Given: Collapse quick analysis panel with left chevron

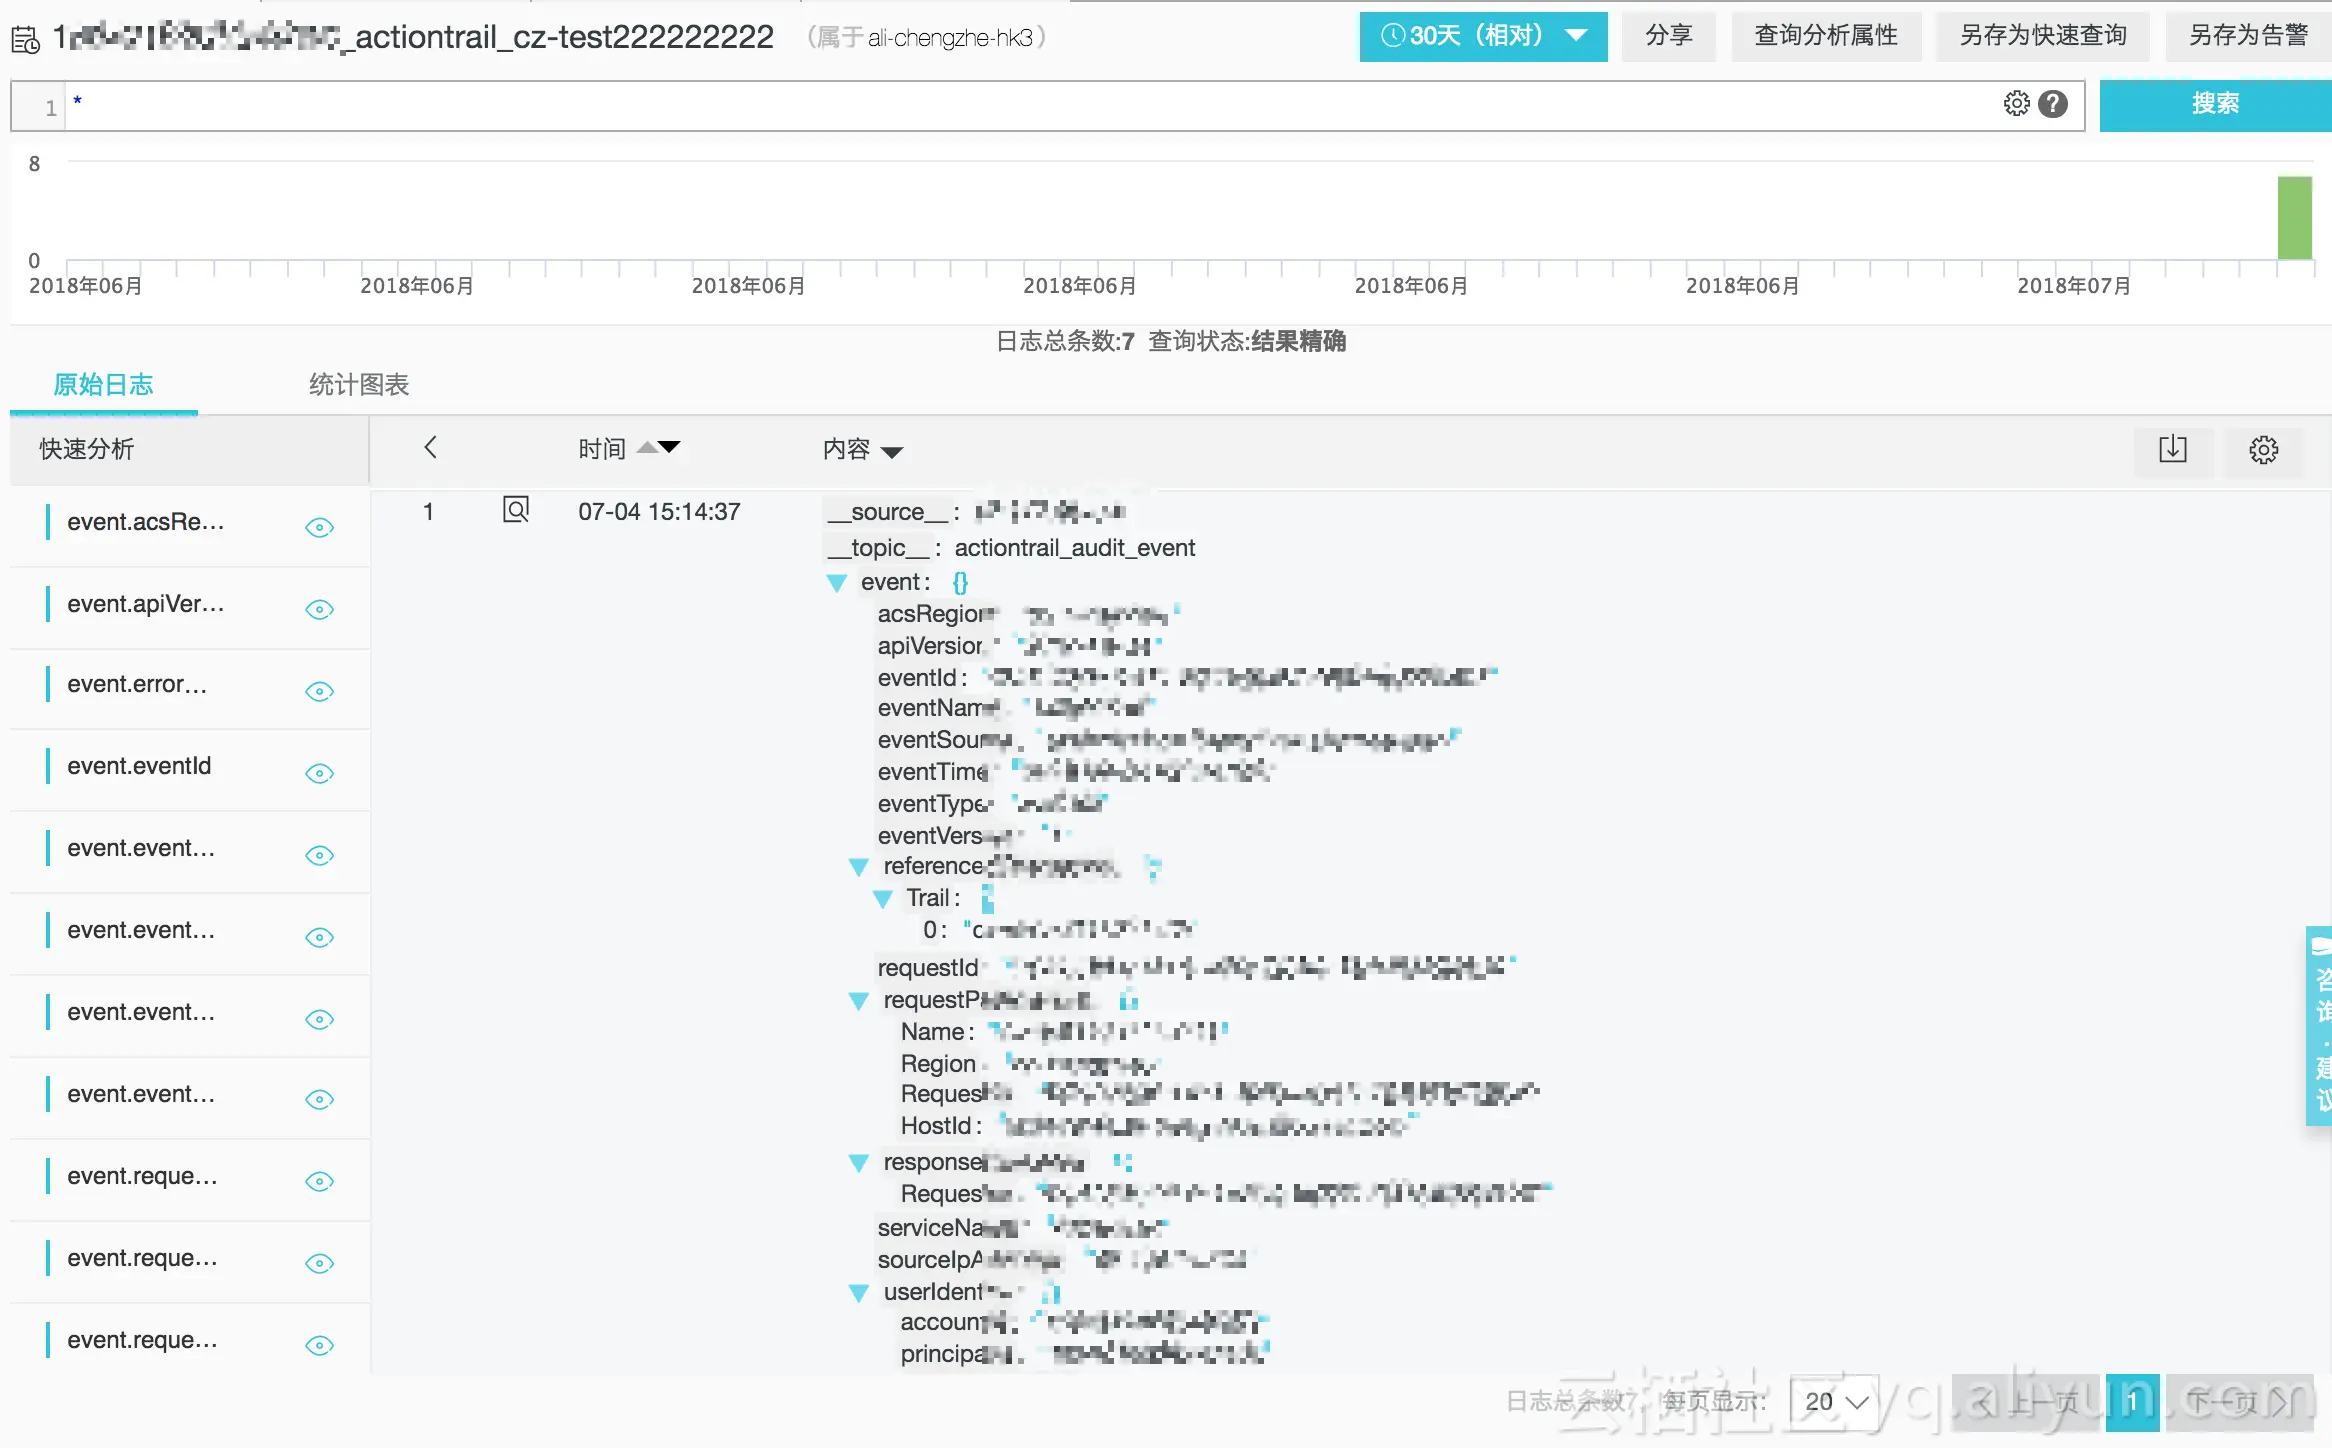Looking at the screenshot, I should click(430, 448).
